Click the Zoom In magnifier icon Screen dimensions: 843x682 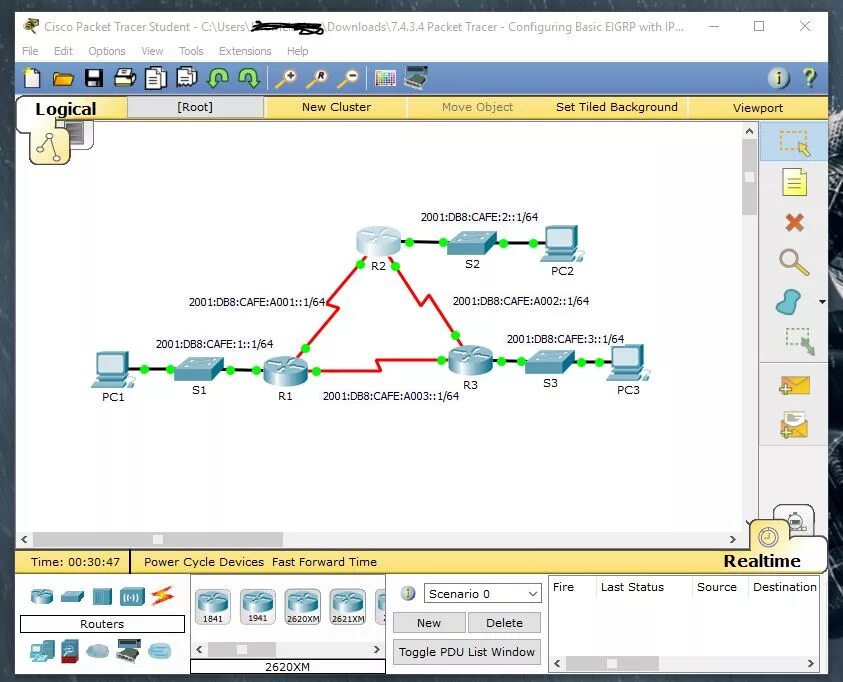click(285, 78)
